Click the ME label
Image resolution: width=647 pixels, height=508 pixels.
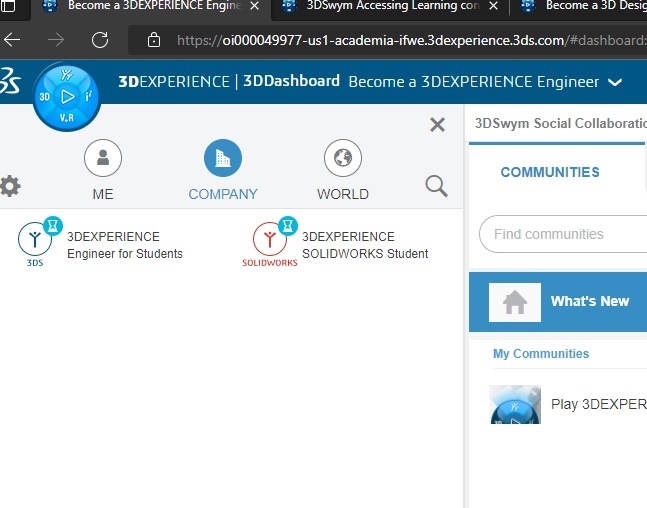pyautogui.click(x=103, y=194)
